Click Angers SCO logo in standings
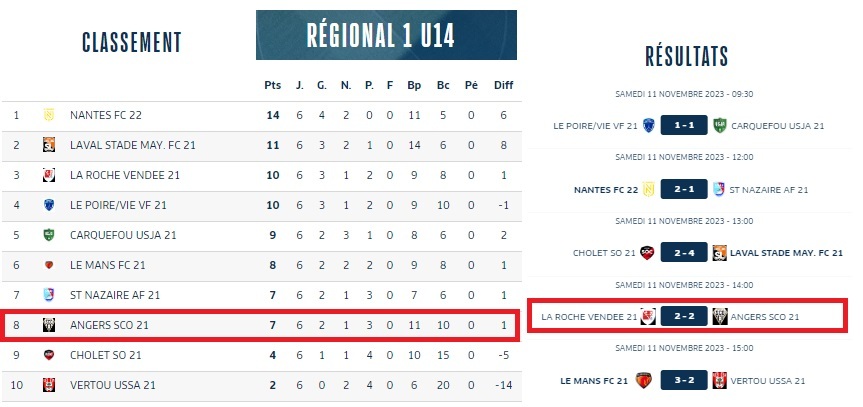This screenshot has height=407, width=863. 47,325
